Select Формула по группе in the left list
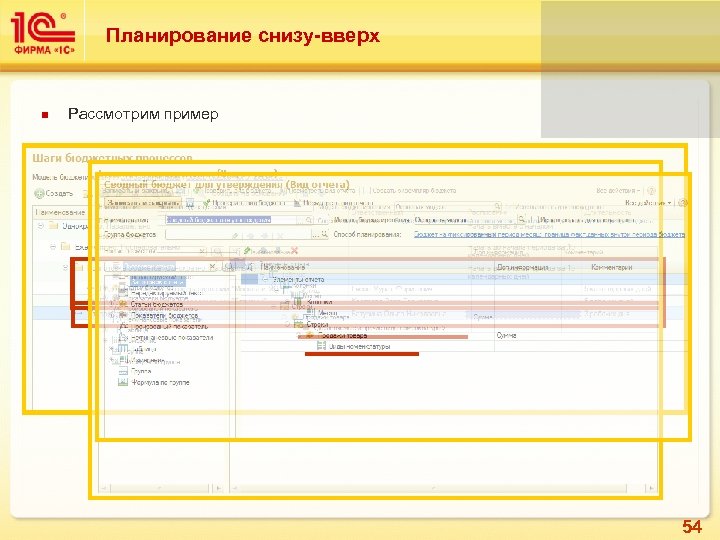The image size is (720, 540). [160, 382]
